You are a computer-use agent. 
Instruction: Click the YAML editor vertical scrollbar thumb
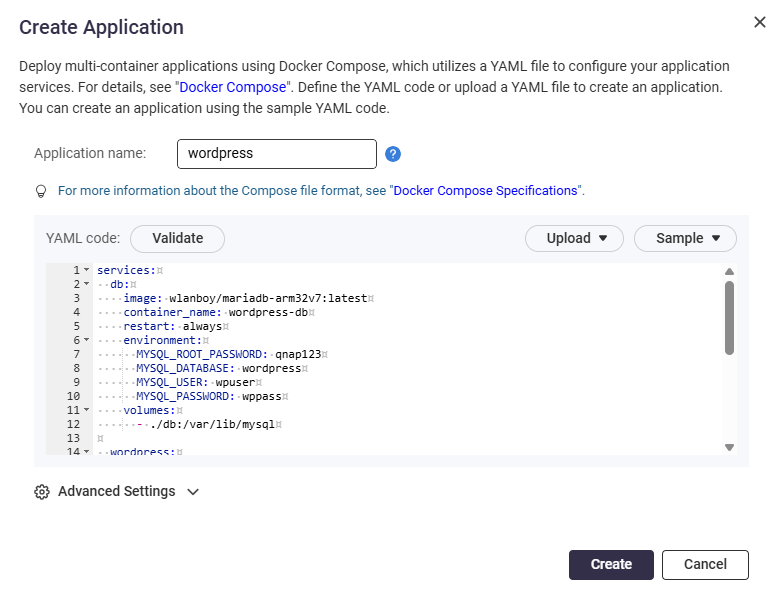pyautogui.click(x=729, y=316)
